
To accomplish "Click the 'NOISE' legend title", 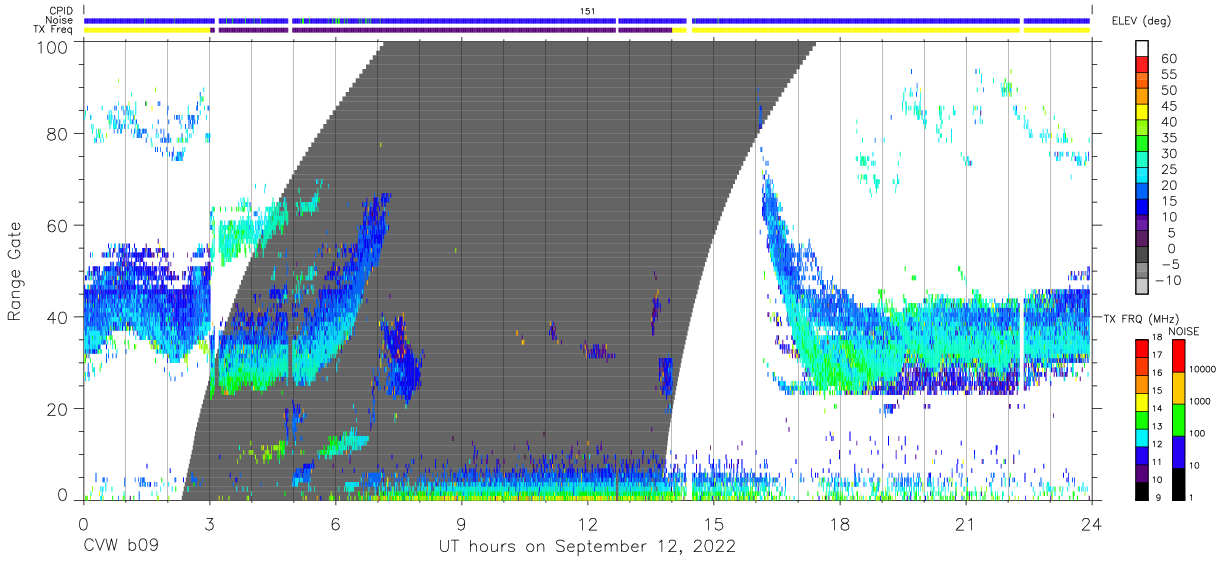I will tap(1184, 330).
